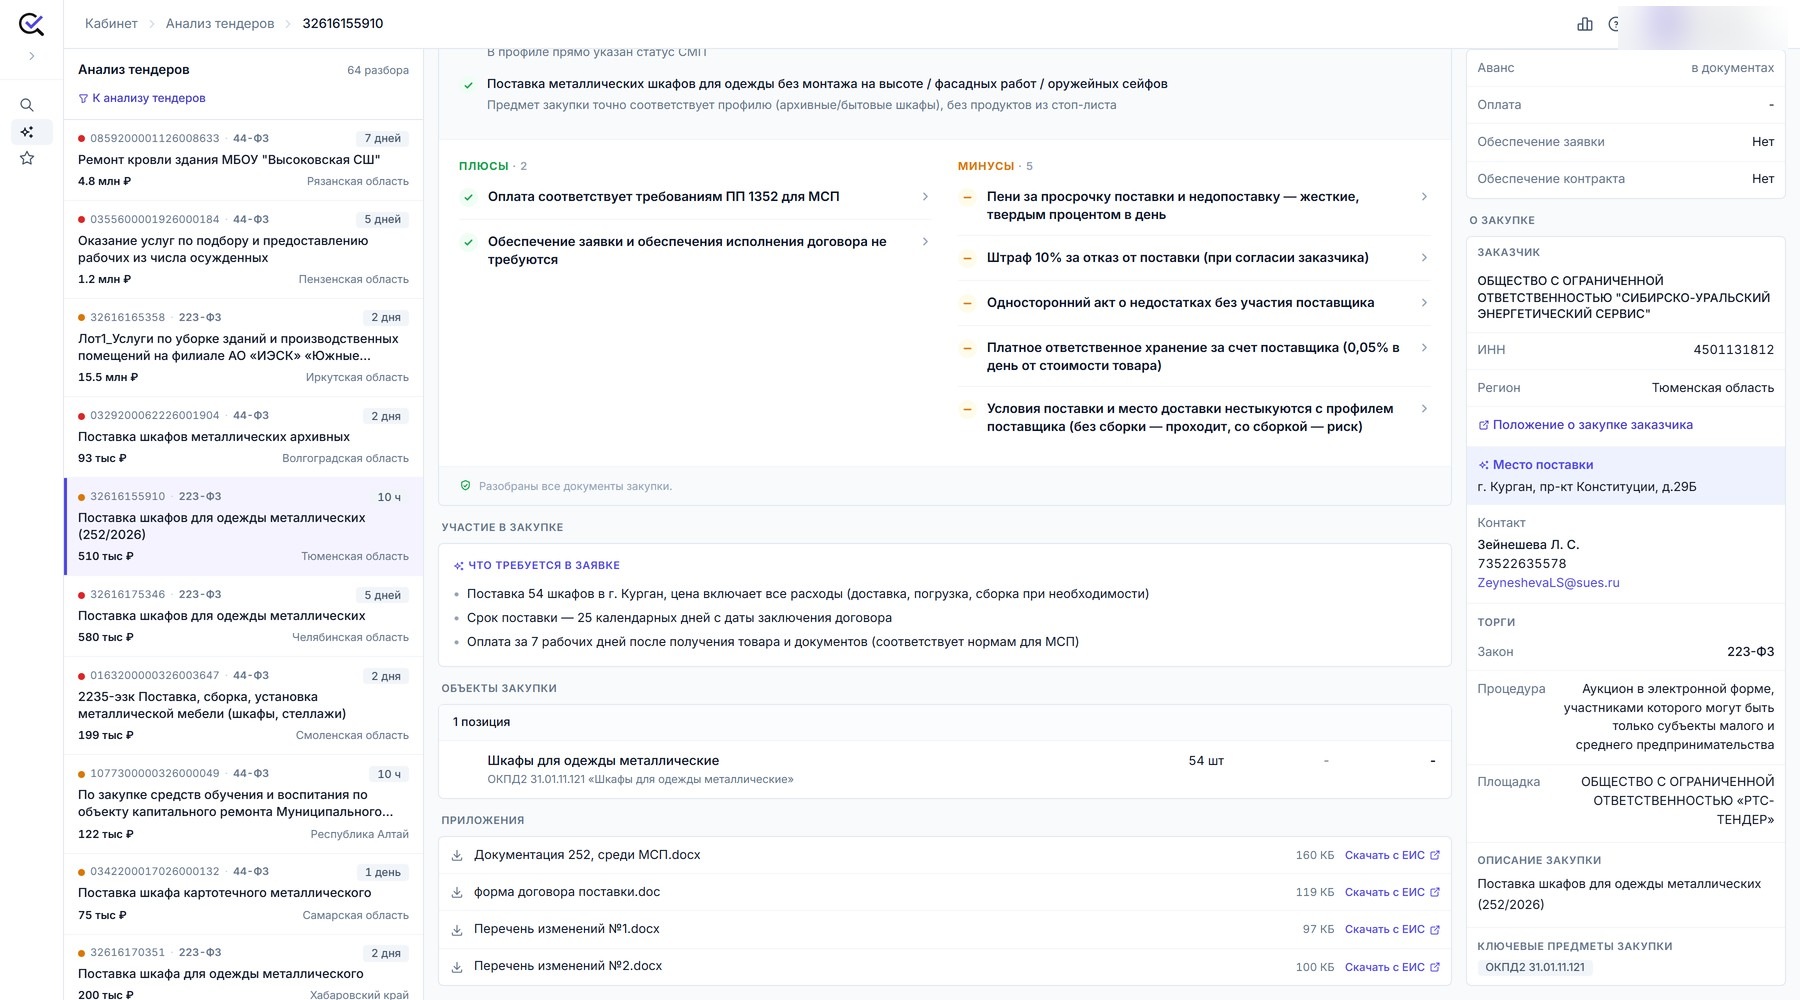The image size is (1800, 1000).
Task: Click download icon for Документация 252 file
Action: (x=457, y=856)
